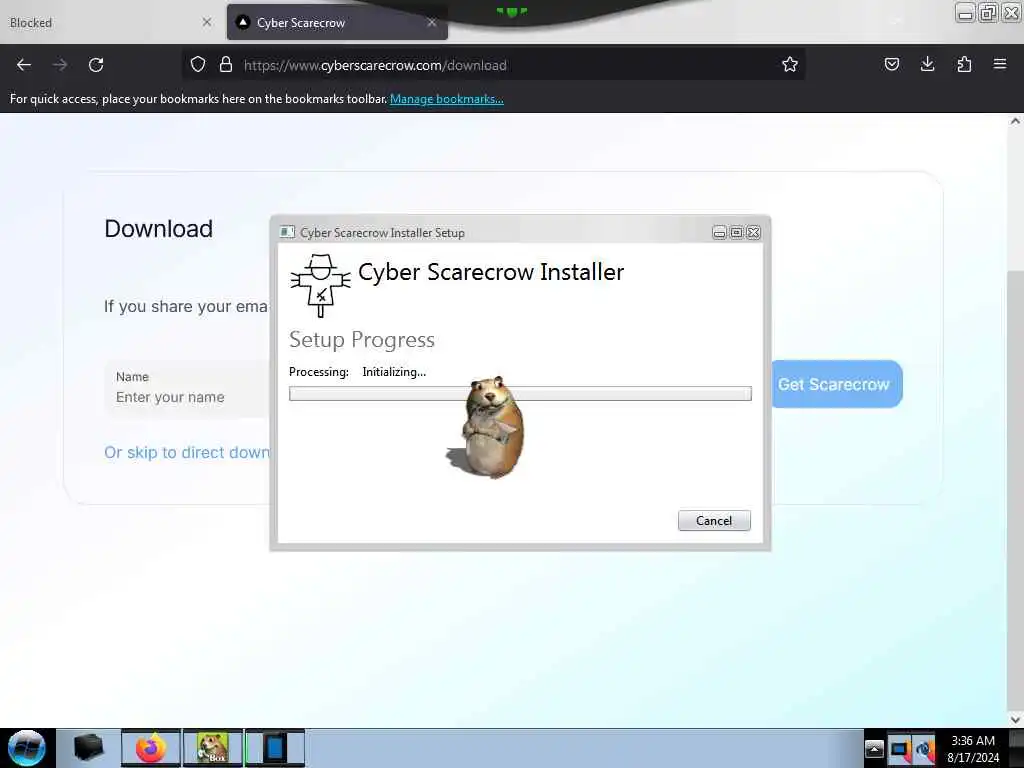Screen dimensions: 1024x768
Task: Open the black box taskbar app
Action: click(x=88, y=748)
